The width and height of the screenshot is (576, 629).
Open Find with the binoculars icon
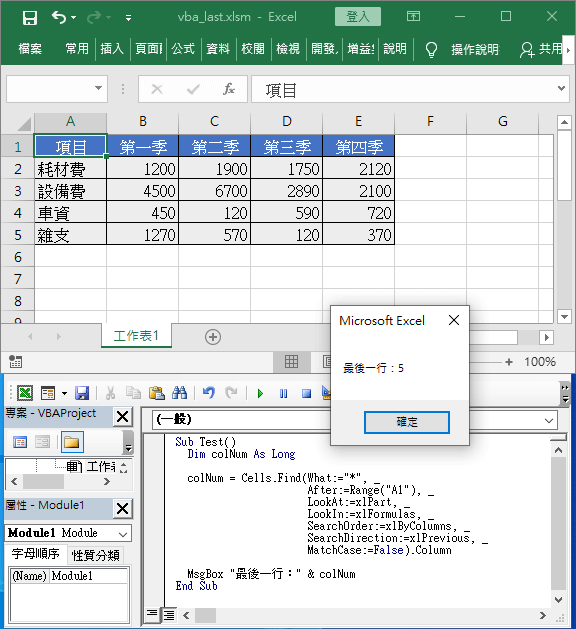pos(179,393)
